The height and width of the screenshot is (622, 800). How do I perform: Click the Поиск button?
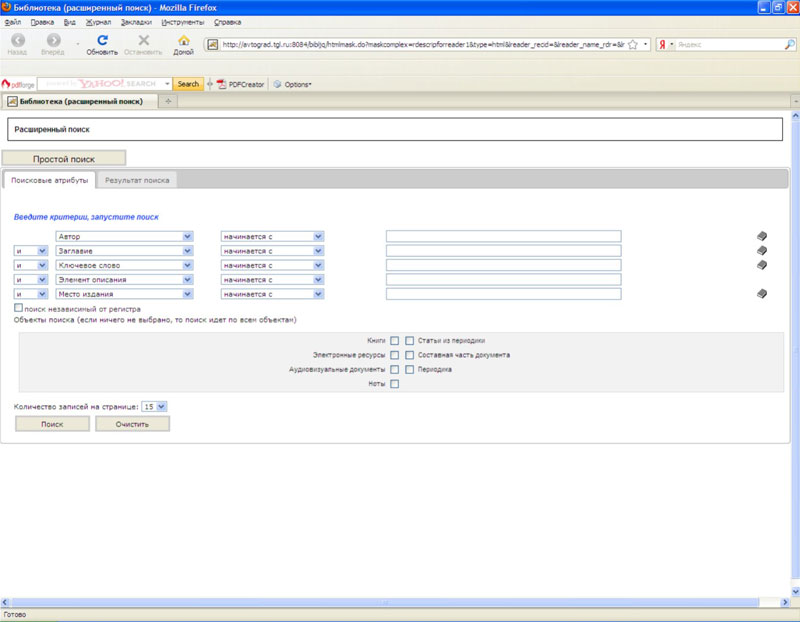[52, 424]
